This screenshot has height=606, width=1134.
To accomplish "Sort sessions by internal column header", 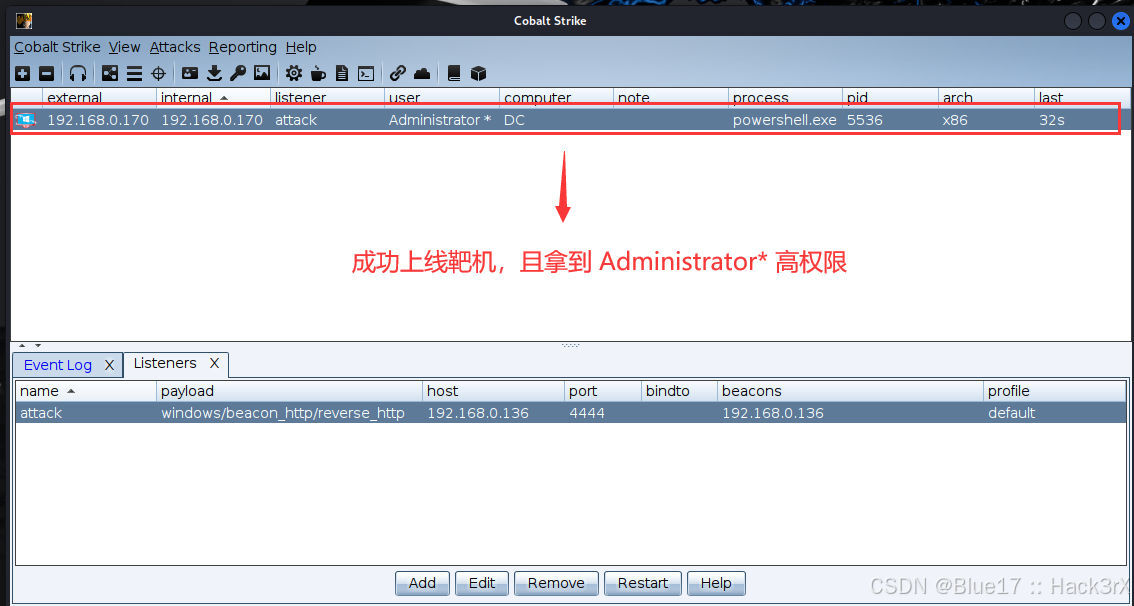I will tap(213, 98).
